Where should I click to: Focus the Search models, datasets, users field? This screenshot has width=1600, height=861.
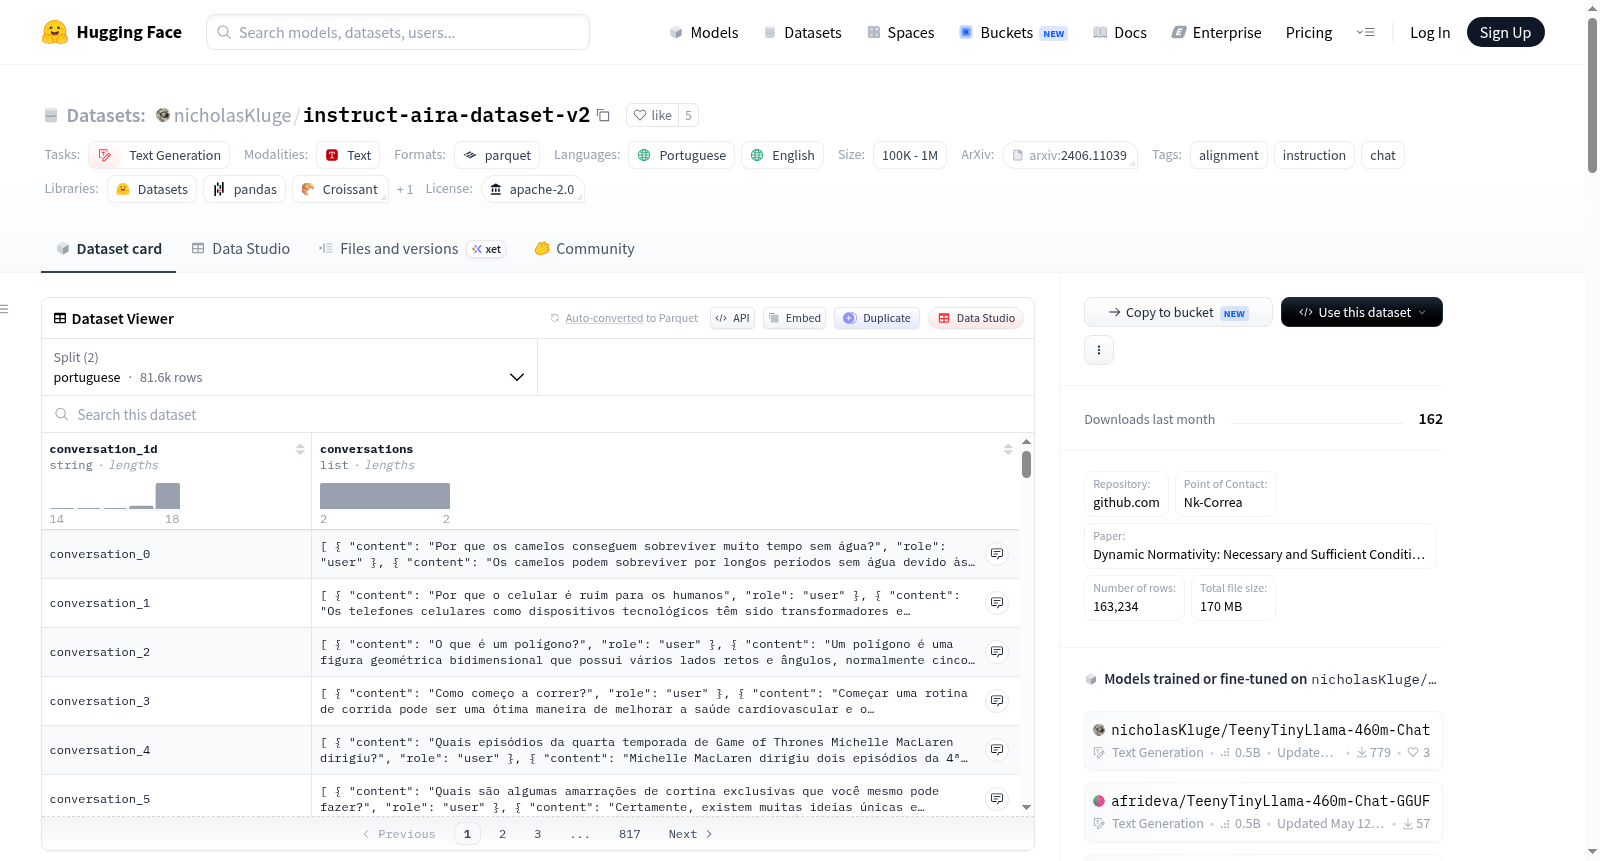tap(398, 32)
